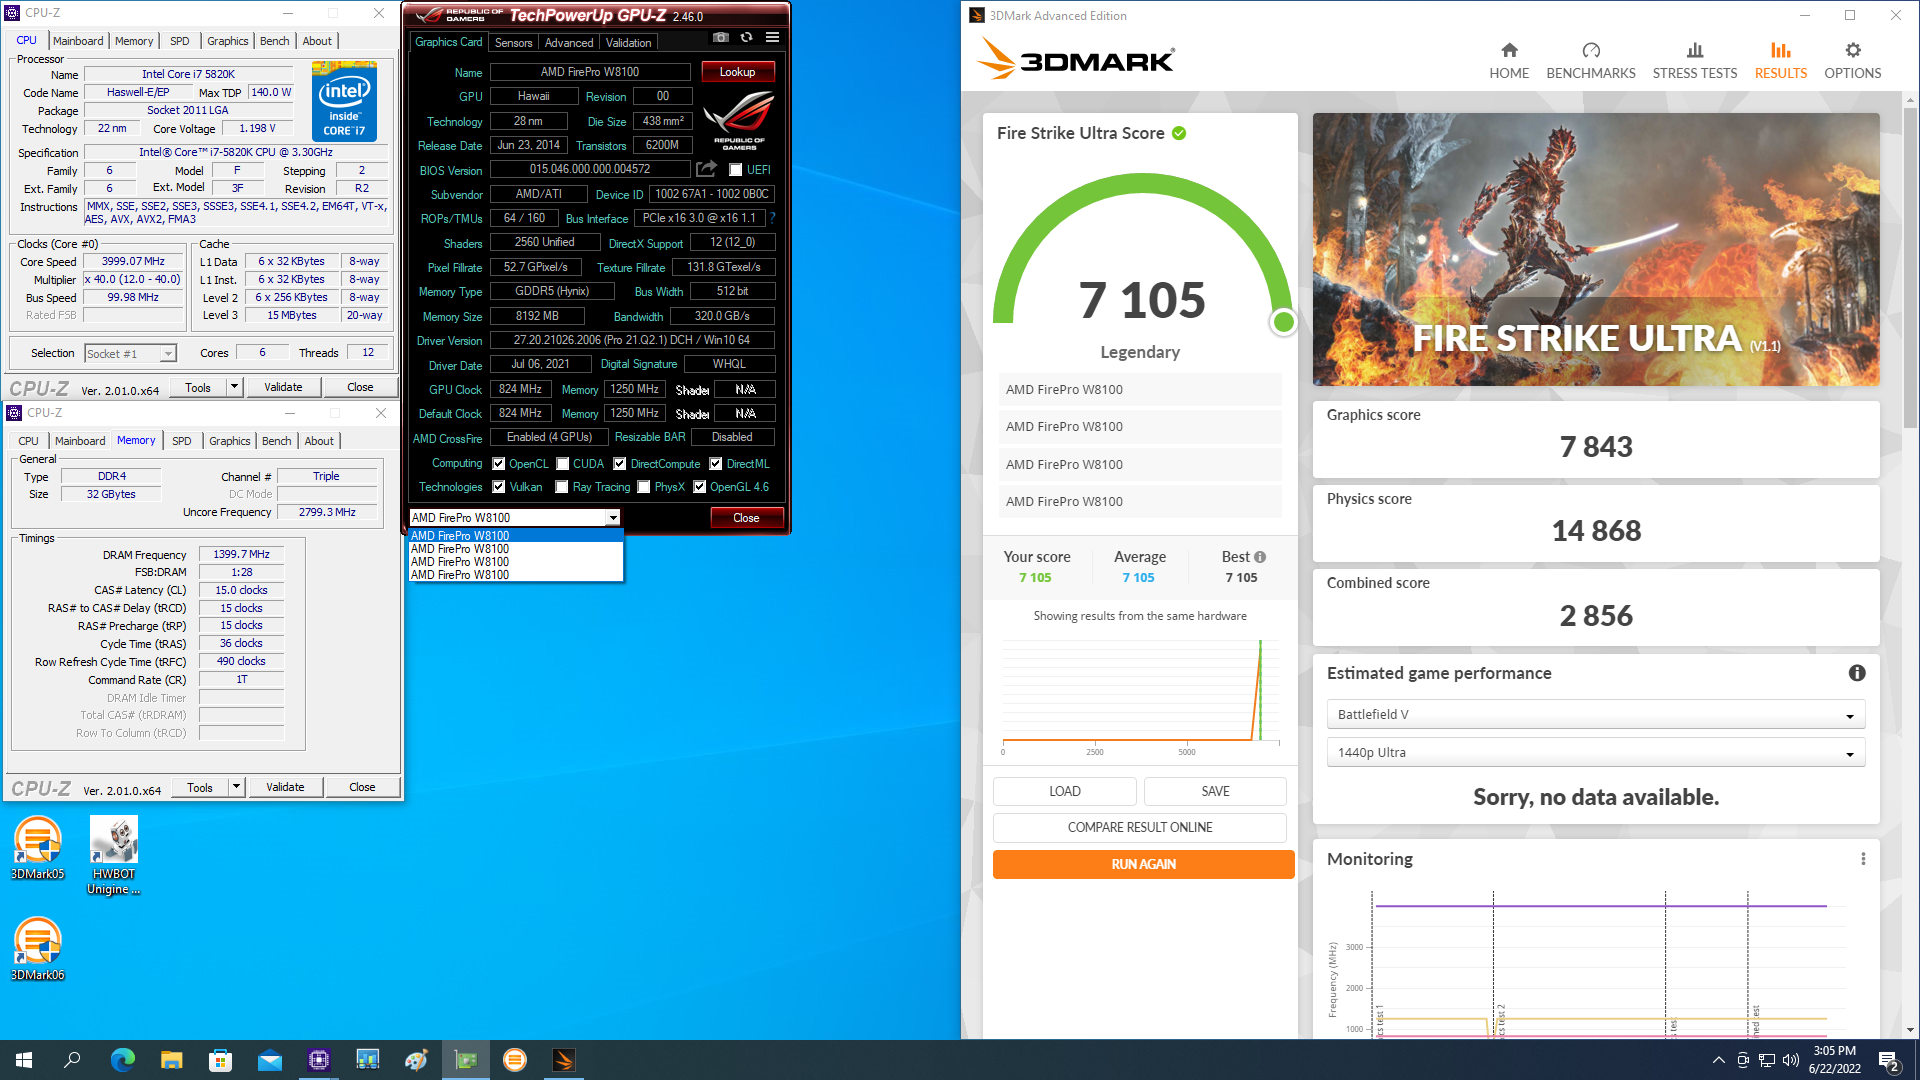1920x1080 pixels.
Task: Switch to Graphics tab in lower CPU-Z window
Action: 230,441
